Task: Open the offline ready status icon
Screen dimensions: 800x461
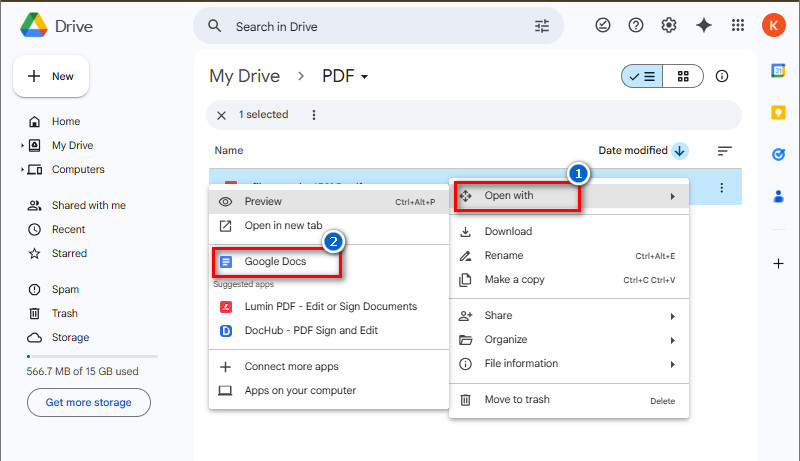Action: pyautogui.click(x=603, y=25)
